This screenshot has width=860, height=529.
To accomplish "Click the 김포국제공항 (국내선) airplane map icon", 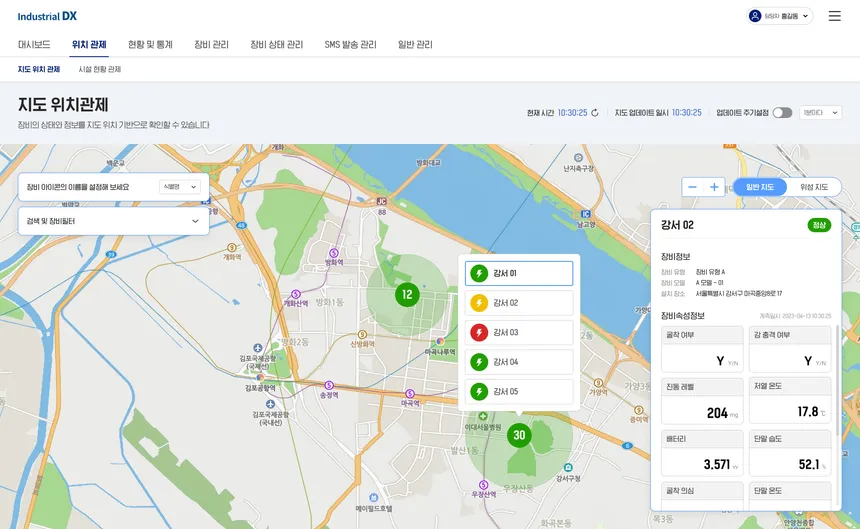I will pyautogui.click(x=270, y=404).
